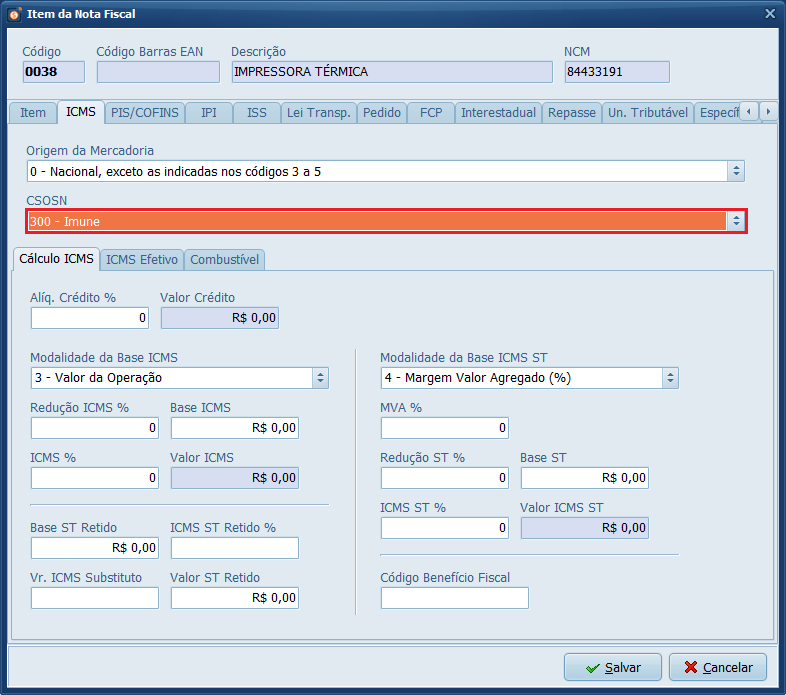The height and width of the screenshot is (695, 786).
Task: Open the FCP tab
Action: click(x=431, y=113)
